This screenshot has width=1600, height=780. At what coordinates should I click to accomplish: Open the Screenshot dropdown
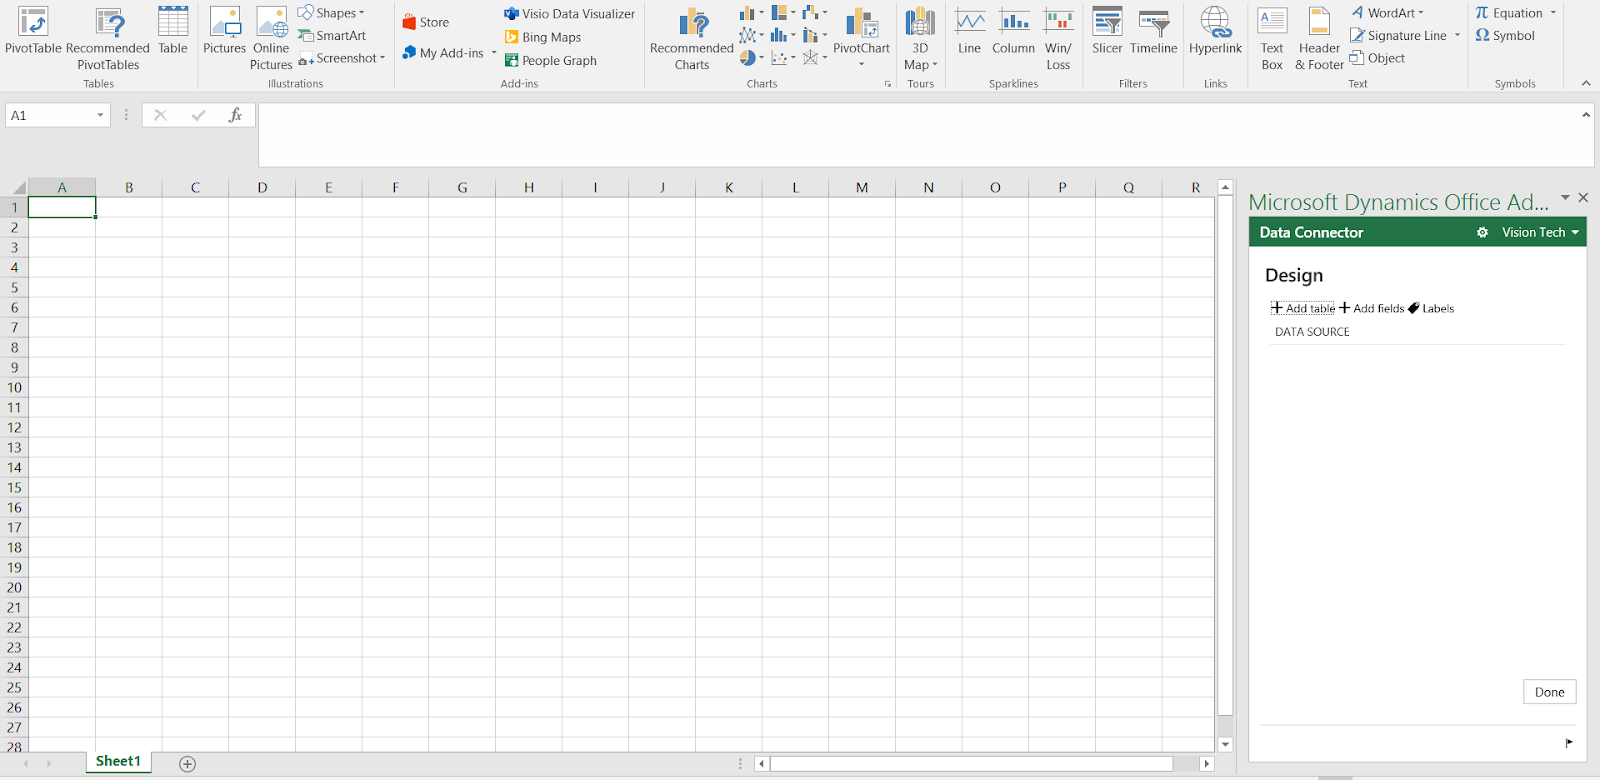[x=341, y=59]
